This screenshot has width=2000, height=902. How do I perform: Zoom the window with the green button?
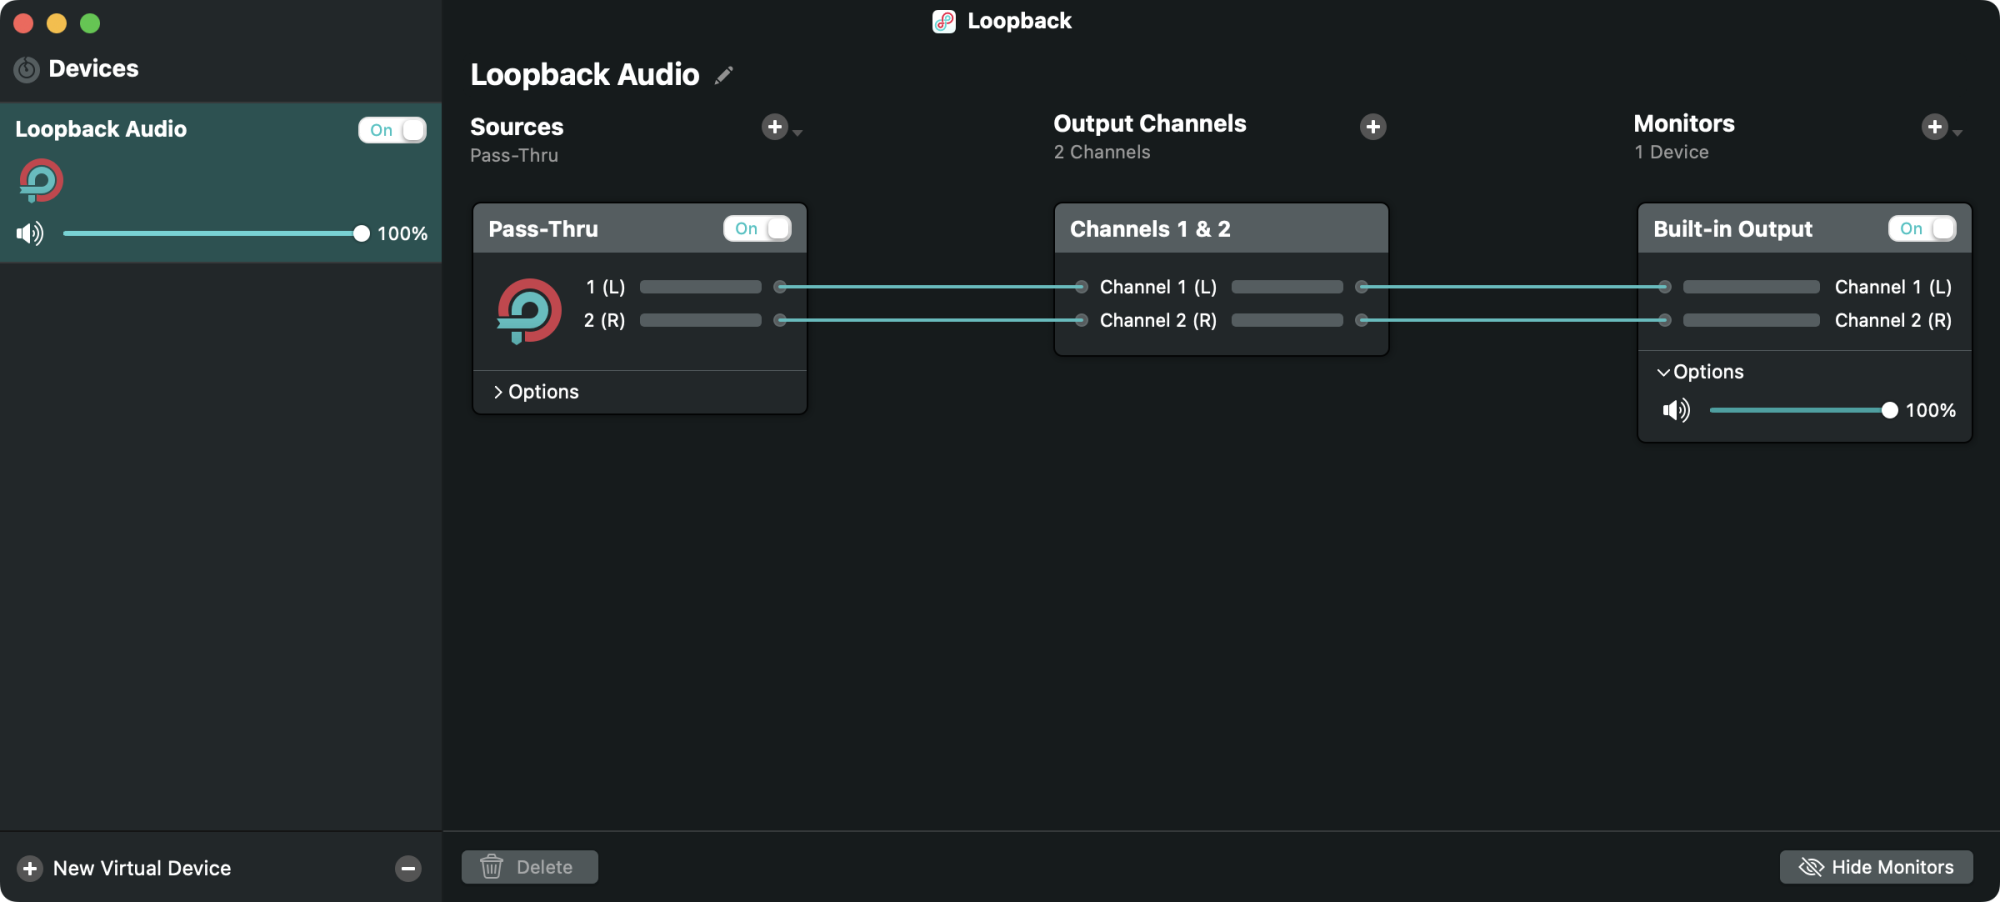pos(90,23)
